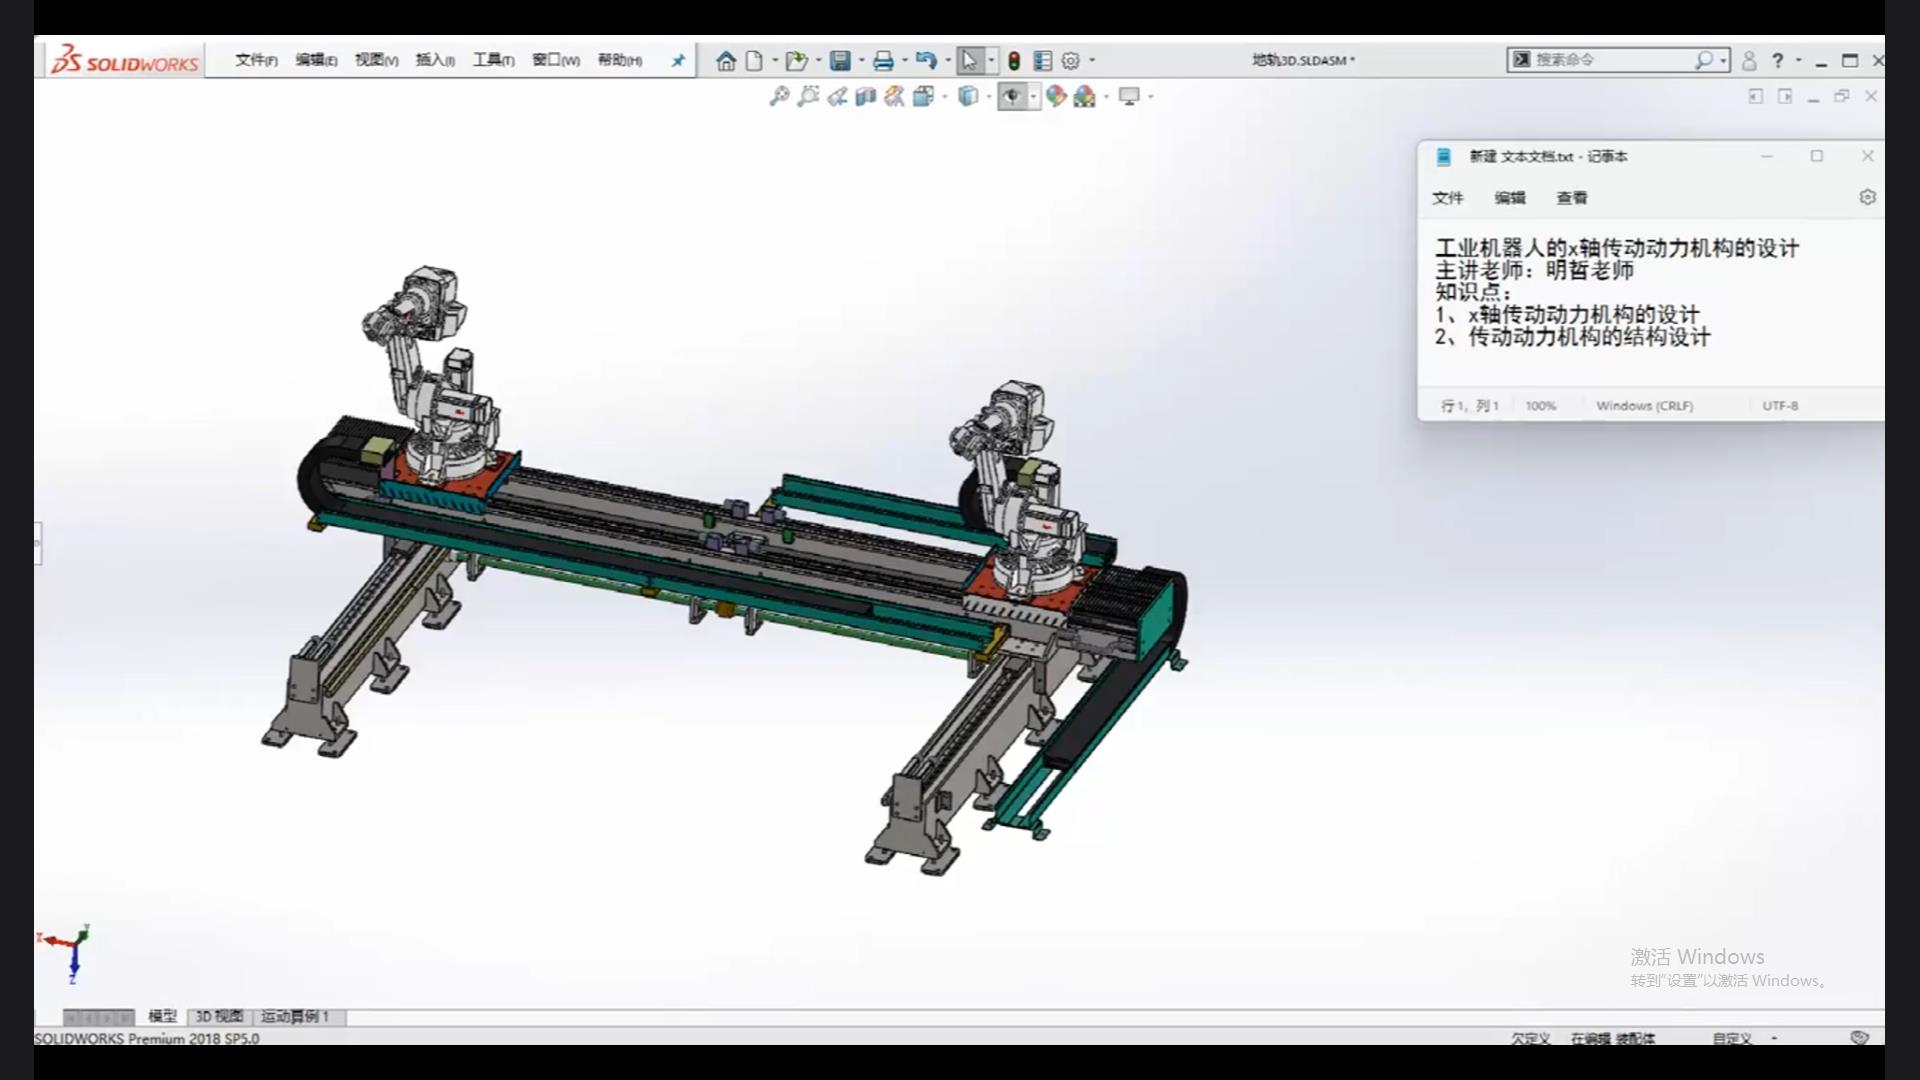Viewport: 1920px width, 1080px height.
Task: Pin the SolidWorks menu bar
Action: point(678,61)
